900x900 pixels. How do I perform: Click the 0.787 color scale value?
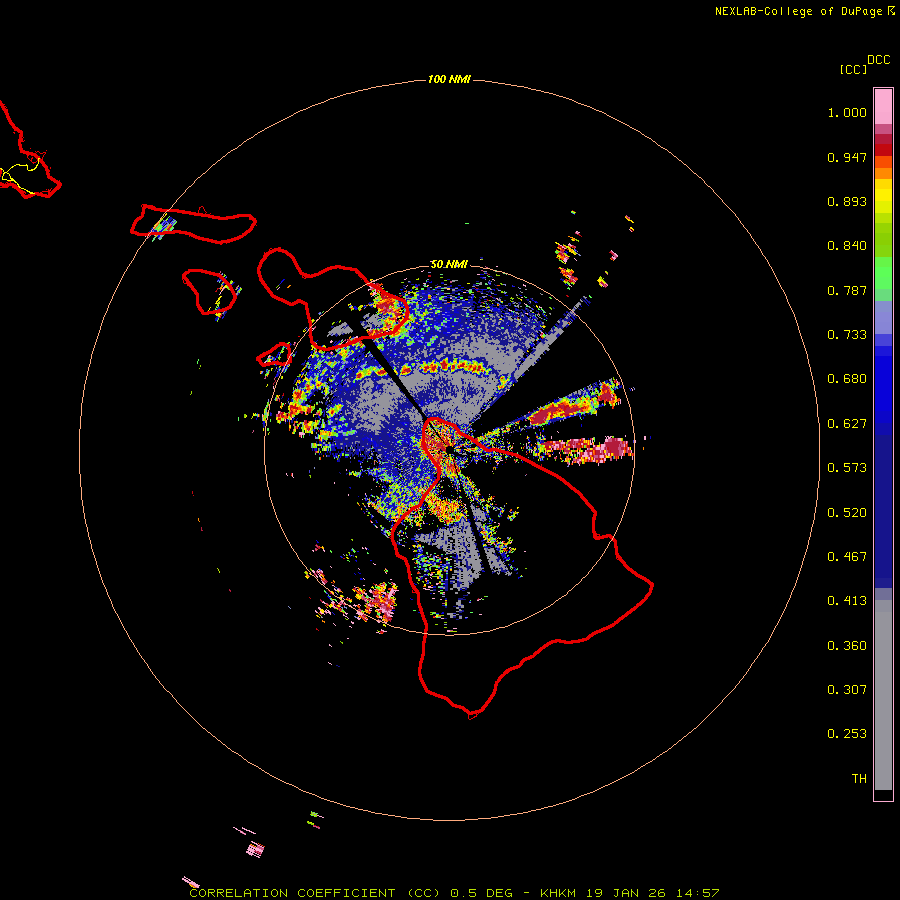click(x=847, y=290)
